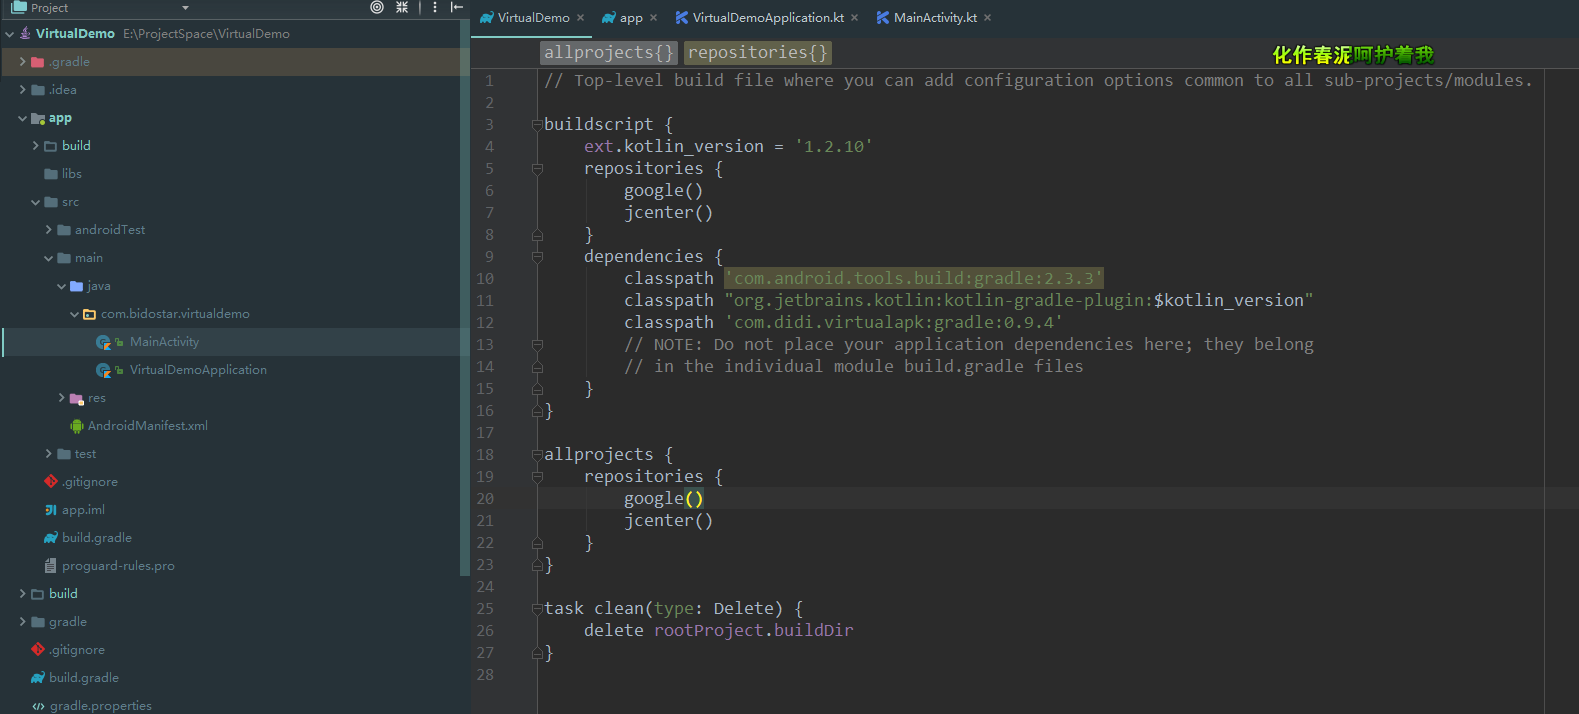The width and height of the screenshot is (1579, 714).
Task: Expand the root gradle folder
Action: tap(22, 622)
